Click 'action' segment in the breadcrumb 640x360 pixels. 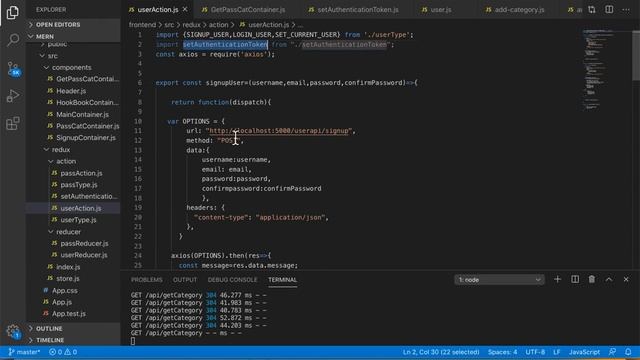(218, 25)
